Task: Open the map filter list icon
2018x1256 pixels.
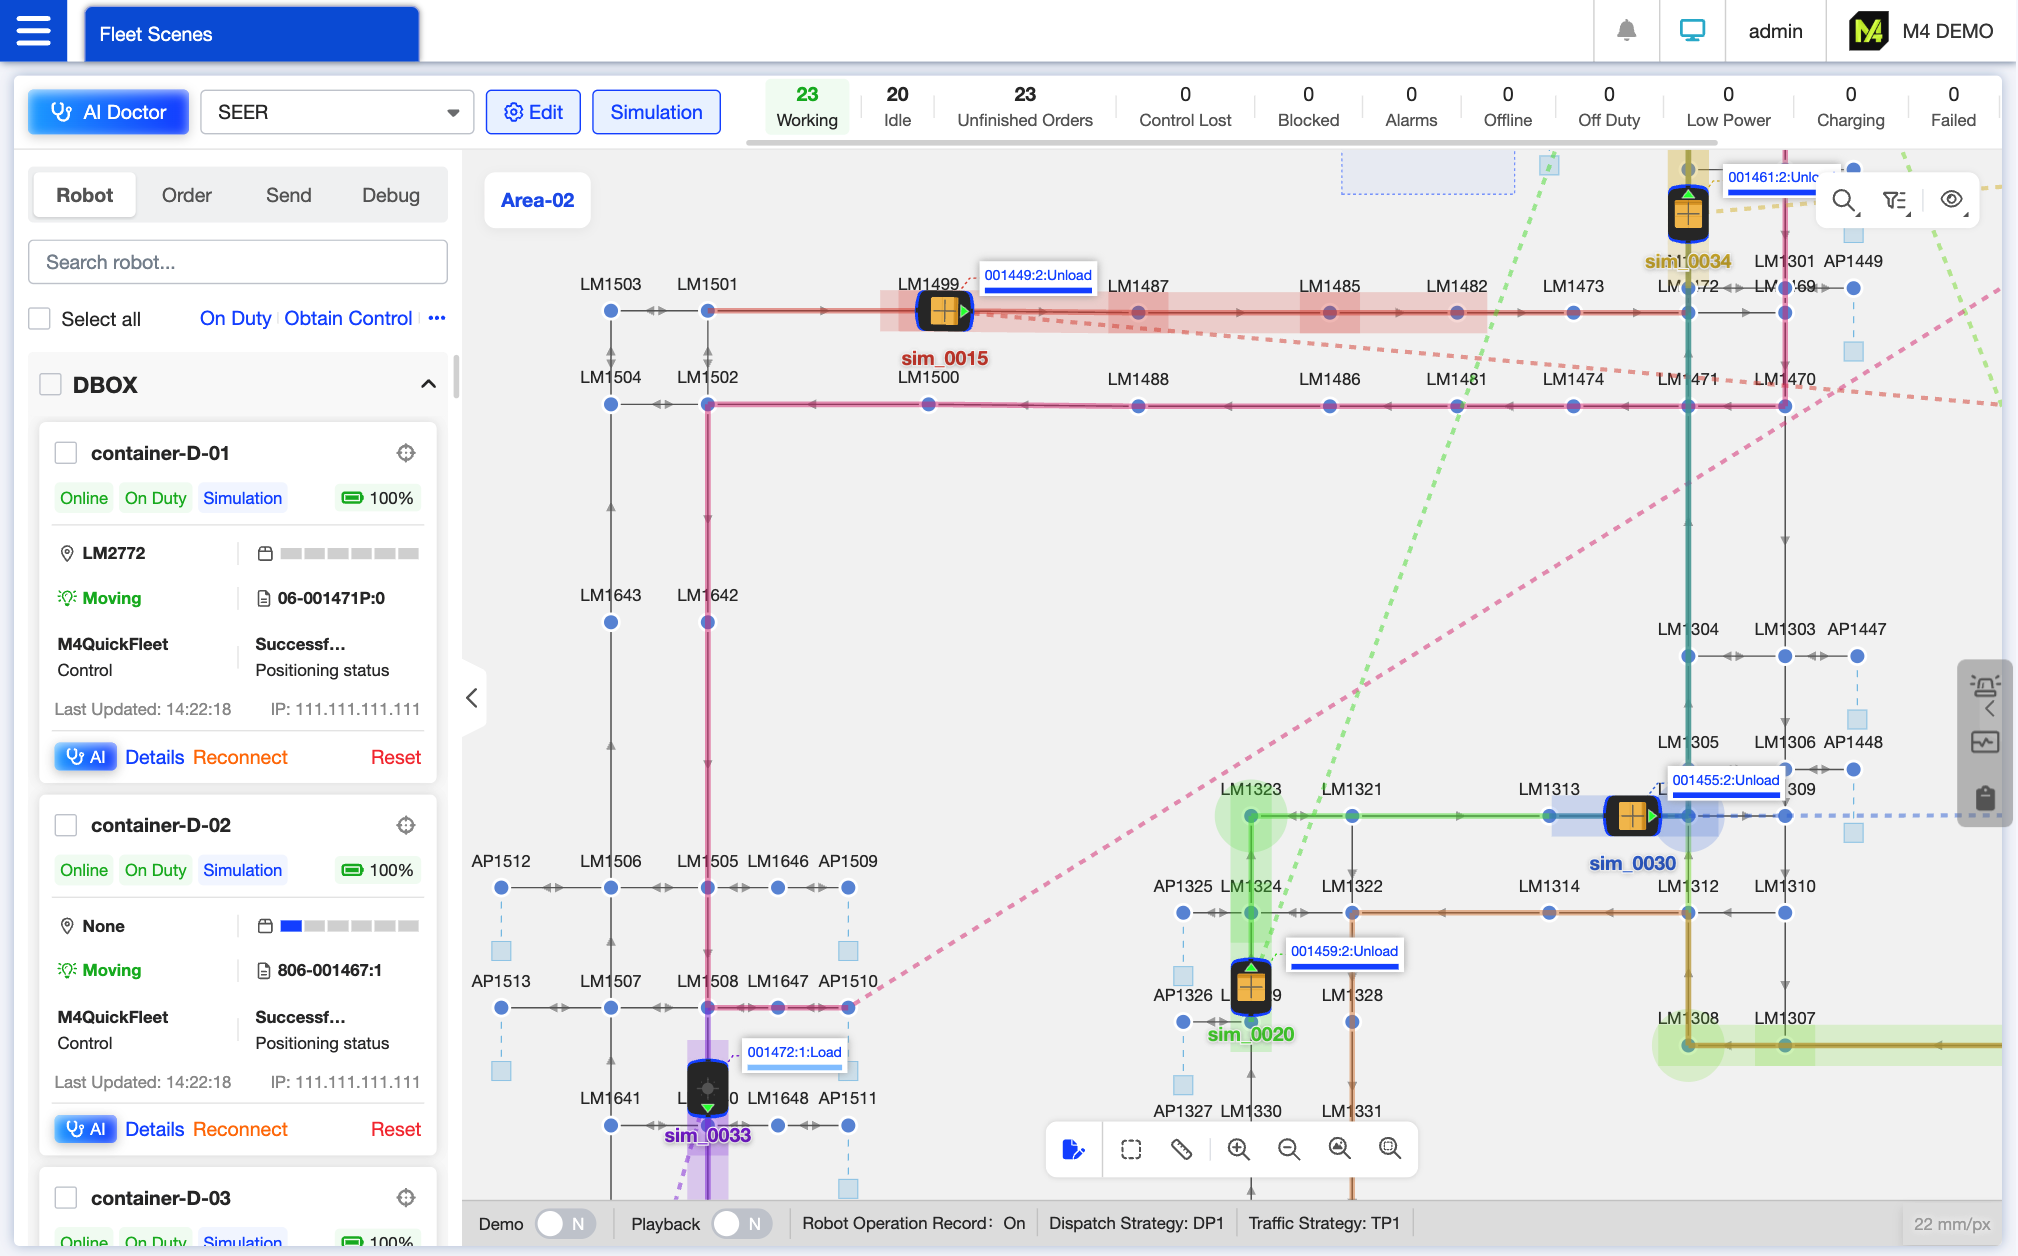Action: (1895, 200)
